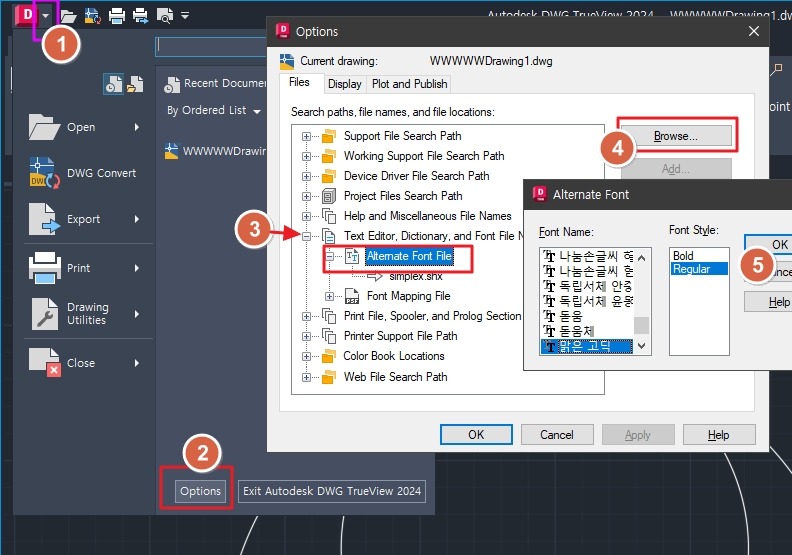
Task: Click the Browse... button
Action: point(676,136)
